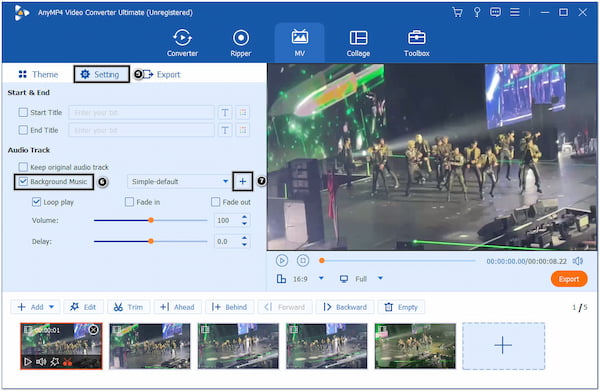The width and height of the screenshot is (600, 391).
Task: Open the Theme tab
Action: pyautogui.click(x=38, y=74)
